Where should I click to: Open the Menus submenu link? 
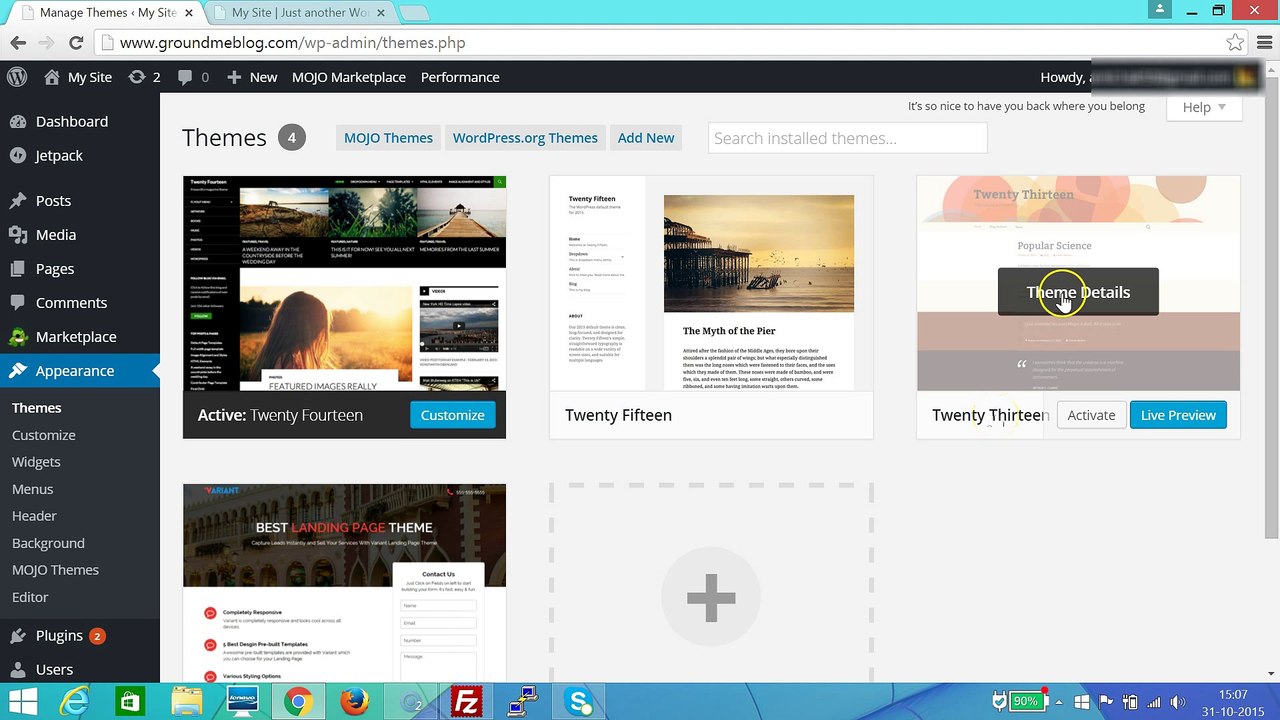point(32,489)
